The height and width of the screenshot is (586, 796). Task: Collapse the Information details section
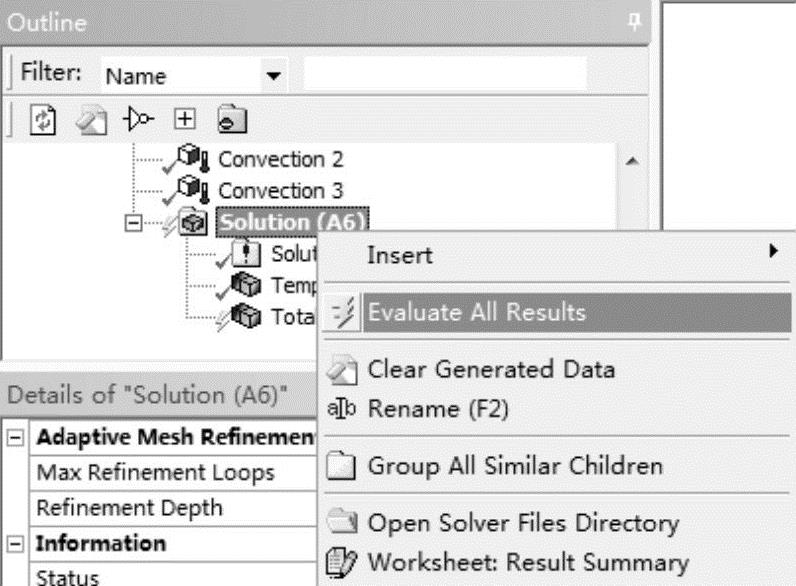point(15,544)
